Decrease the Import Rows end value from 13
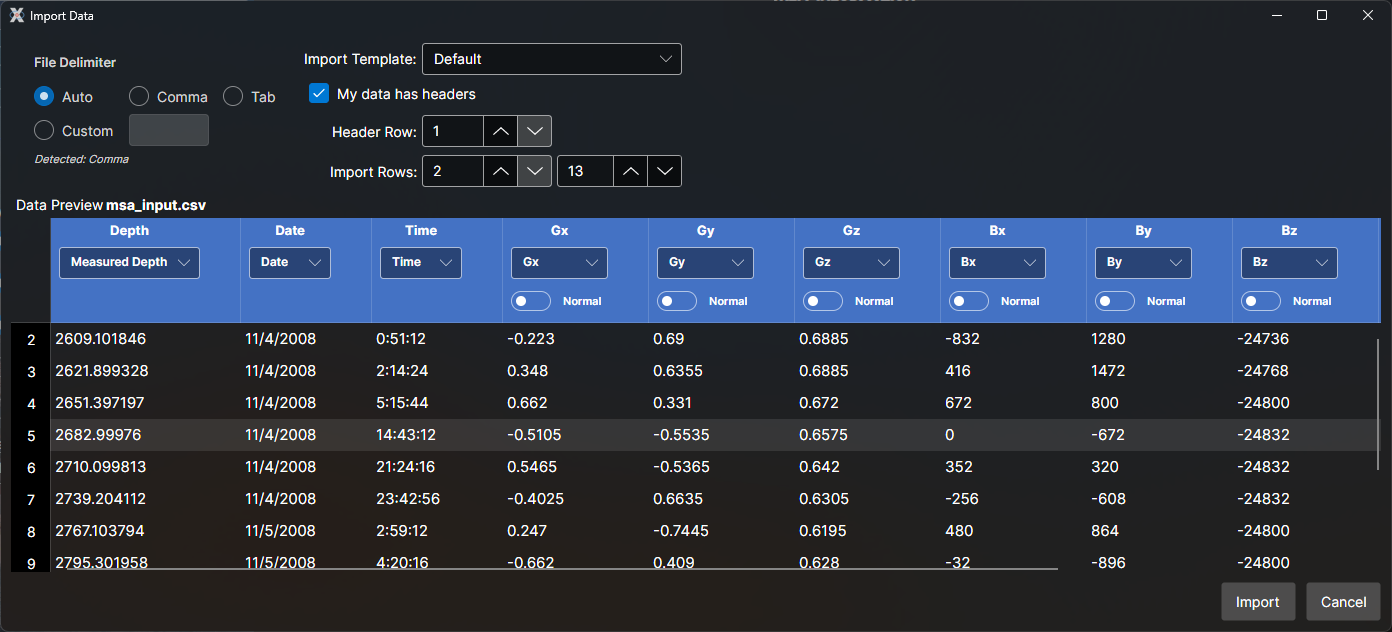This screenshot has height=632, width=1392. click(664, 170)
